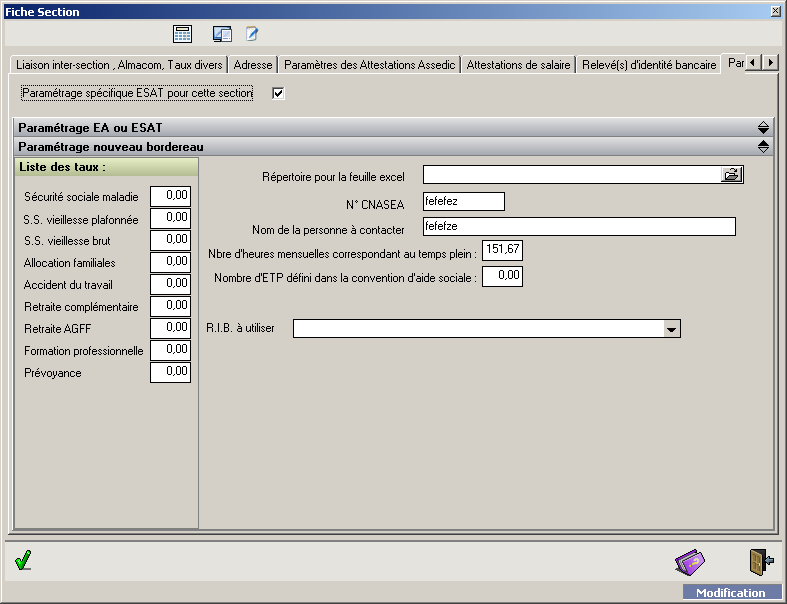
Task: Click the green checkmark to validate
Action: pos(23,561)
